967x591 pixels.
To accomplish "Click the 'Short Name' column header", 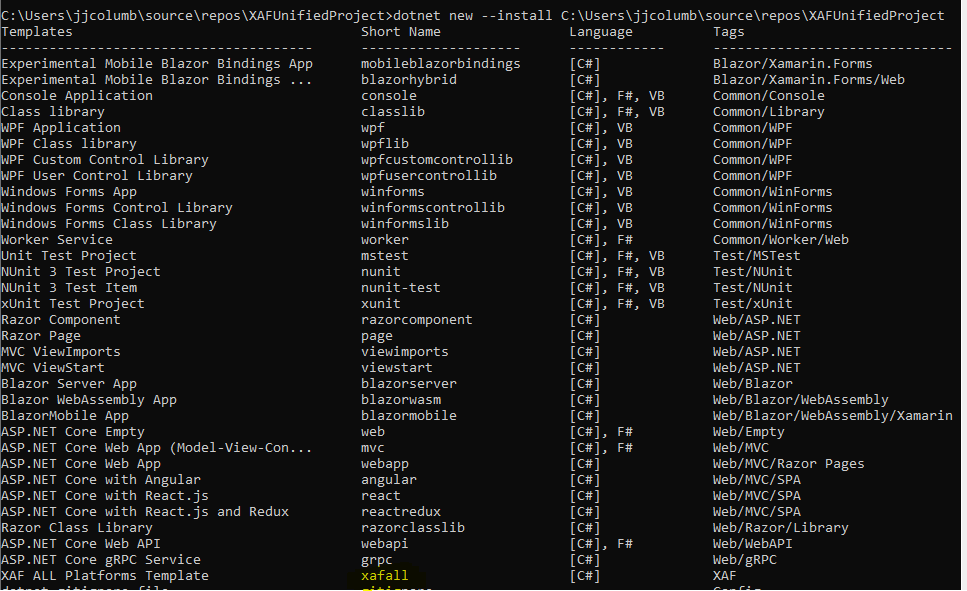I will tap(401, 31).
